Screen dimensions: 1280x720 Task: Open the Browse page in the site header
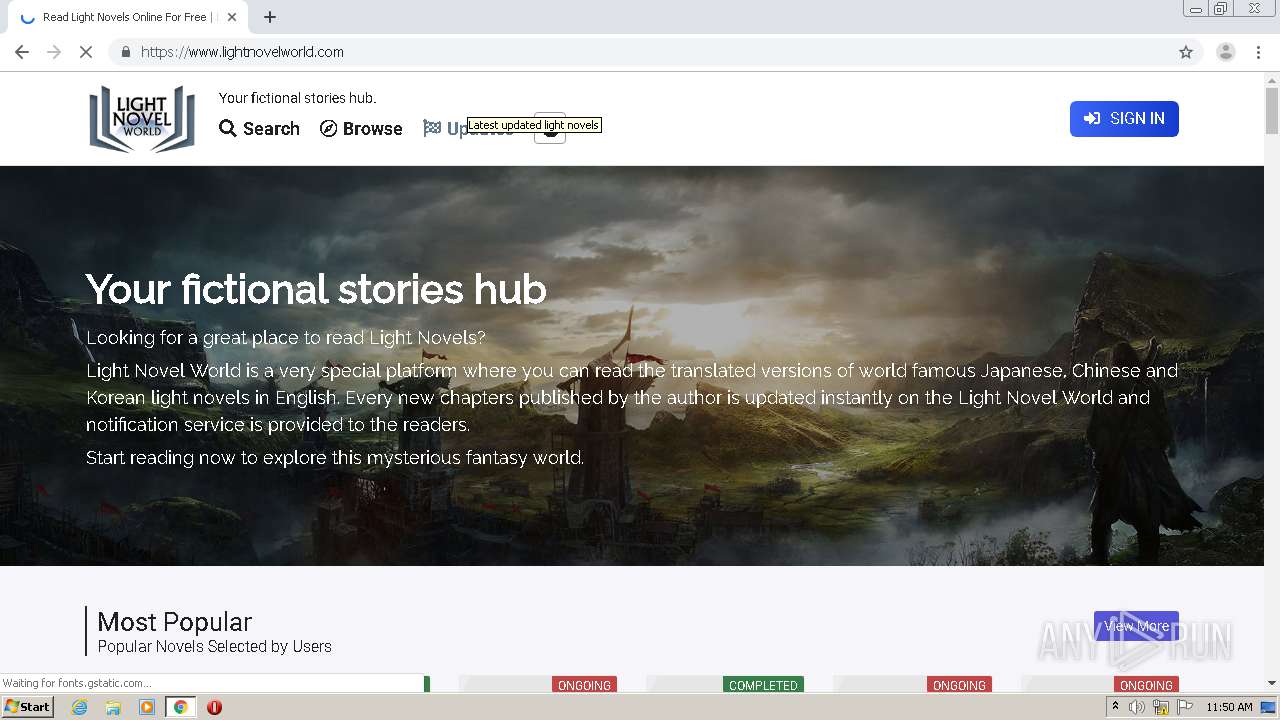click(x=361, y=129)
